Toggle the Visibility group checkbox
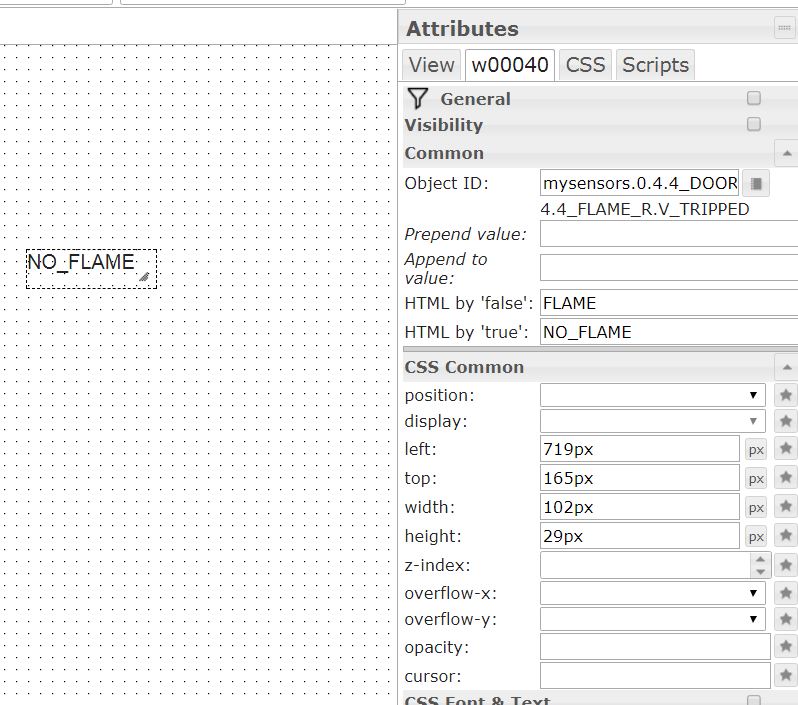 [754, 124]
